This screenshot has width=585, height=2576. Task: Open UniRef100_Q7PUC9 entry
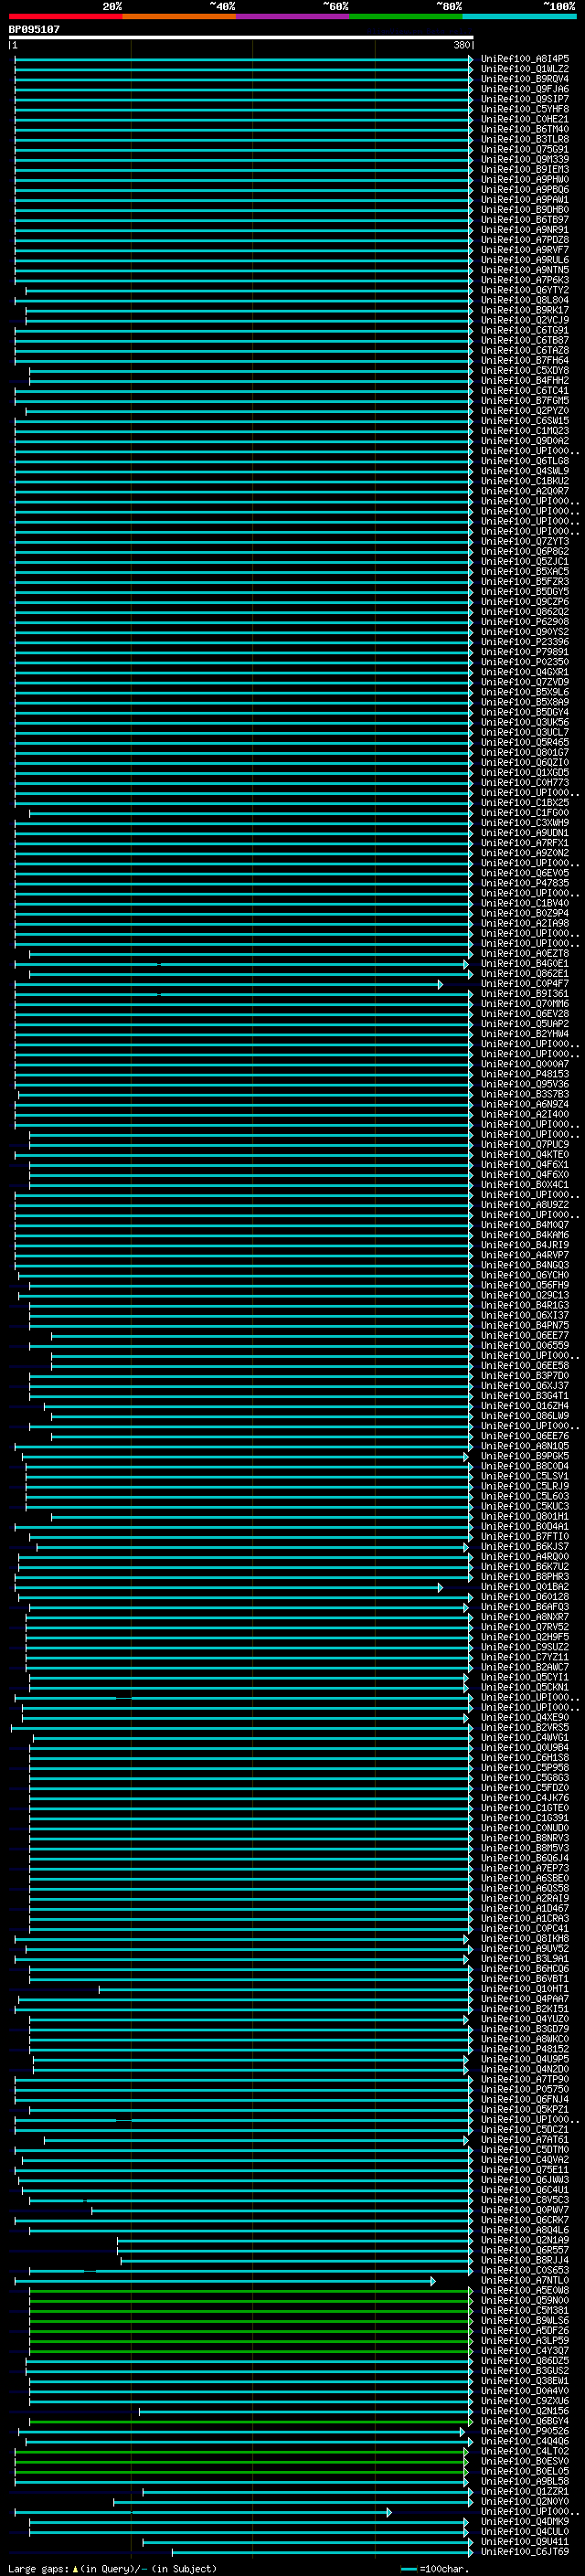point(525,1145)
